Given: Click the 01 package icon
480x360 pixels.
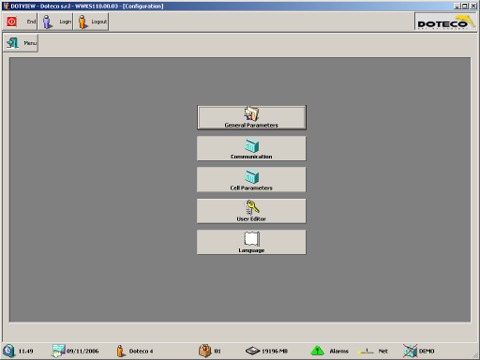Looking at the screenshot, I should pos(205,351).
